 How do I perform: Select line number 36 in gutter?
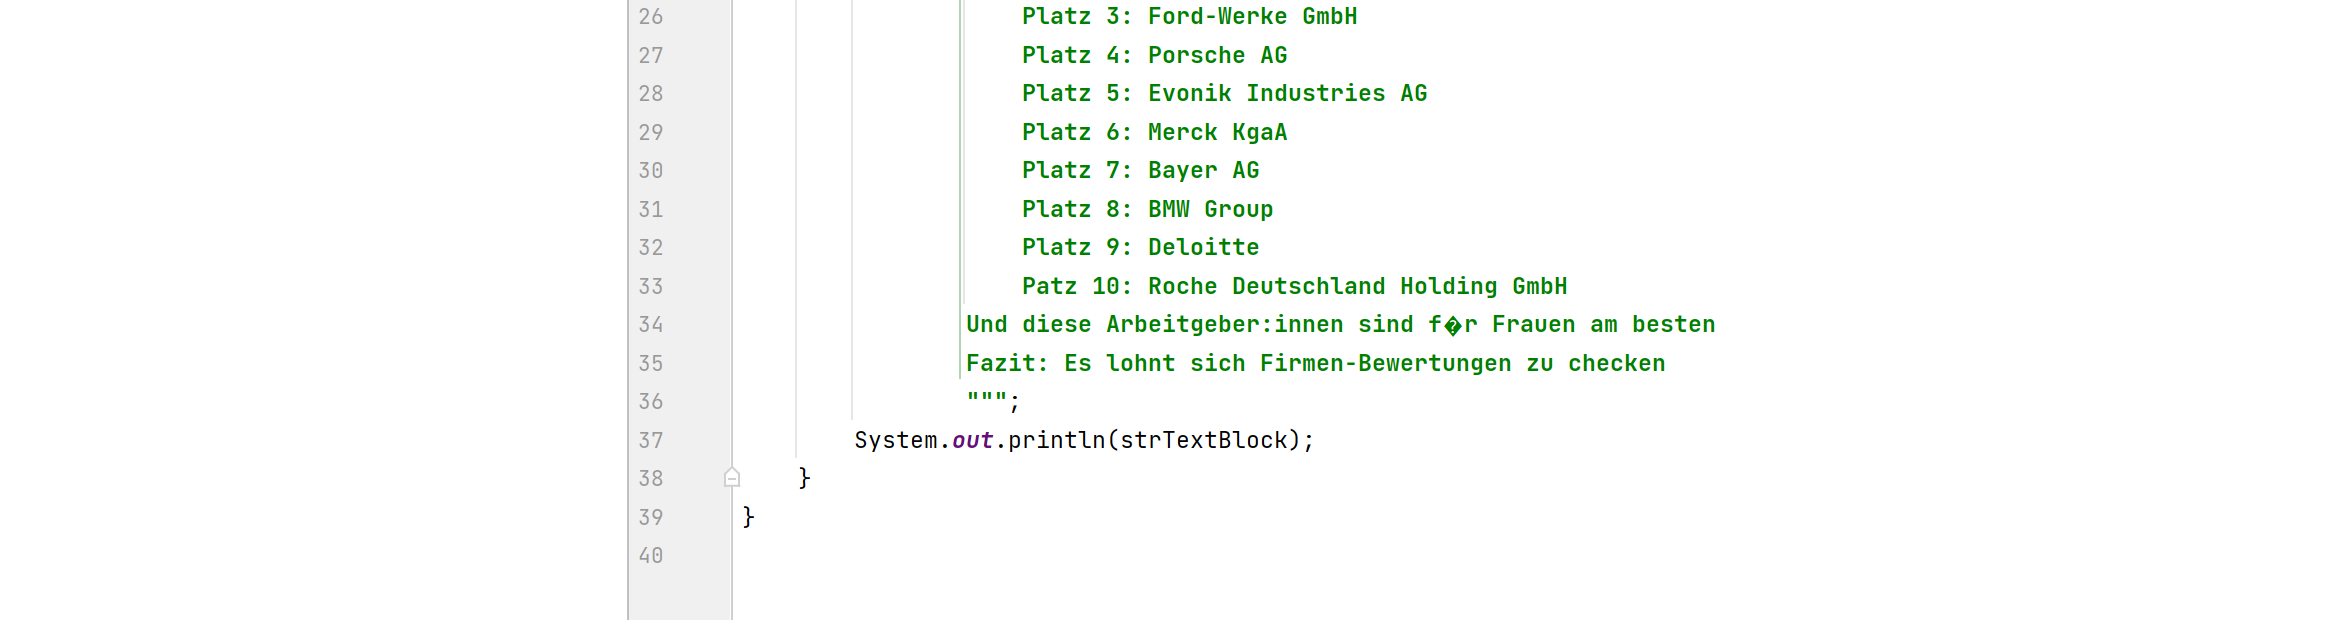[x=651, y=402]
